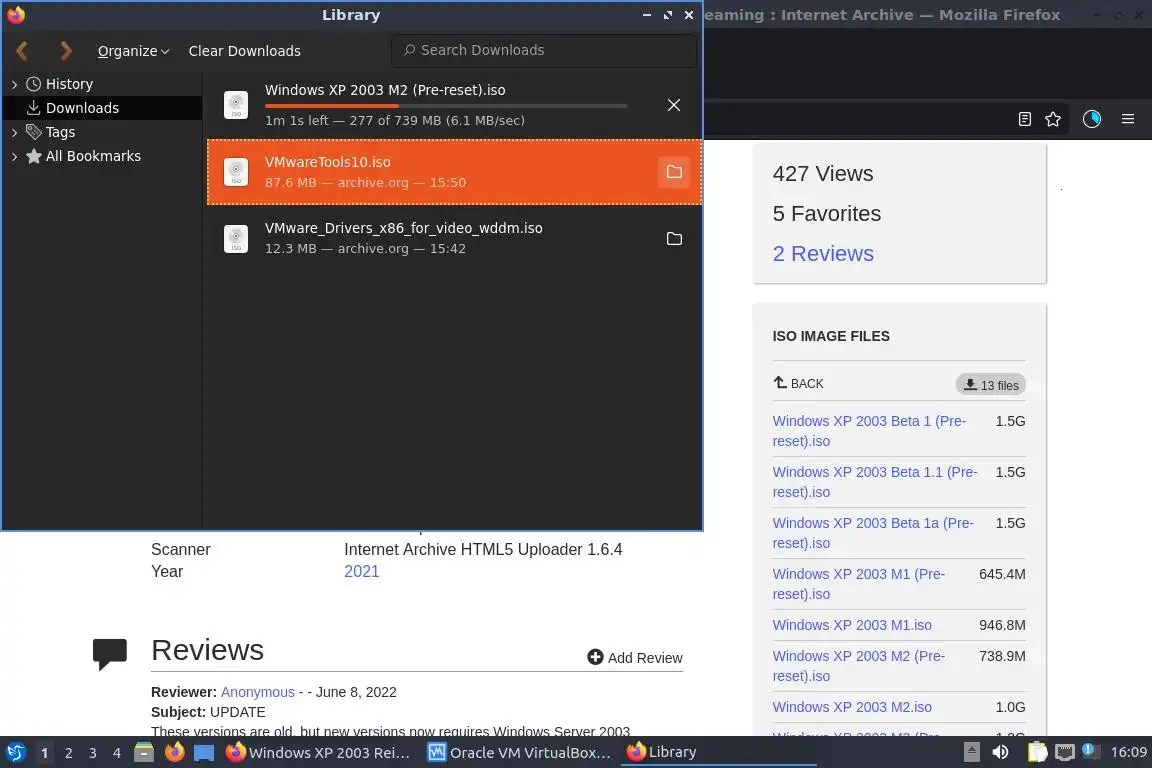
Task: Focus the Search Downloads field
Action: click(x=544, y=50)
